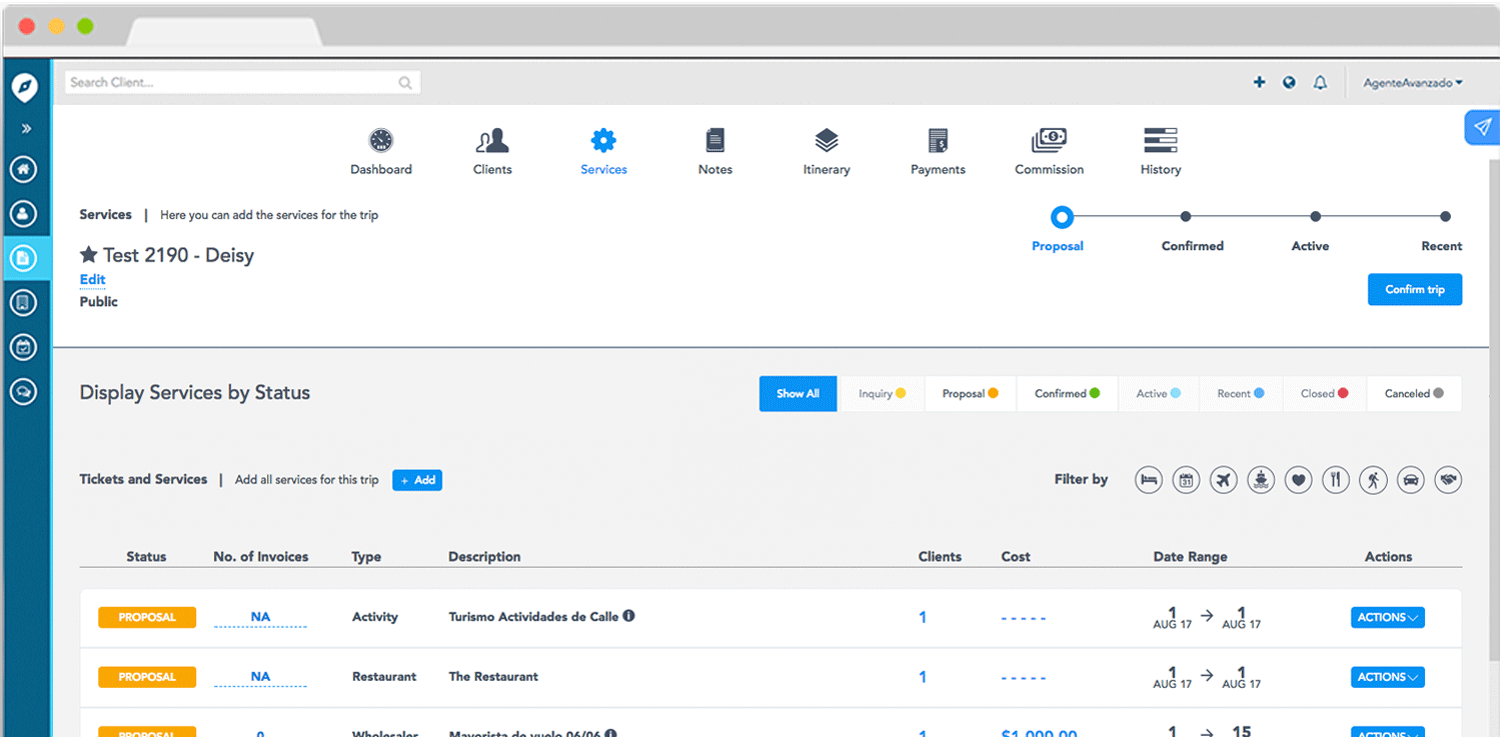This screenshot has height=737, width=1504.
Task: Open Actions dropdown for Turismo Actividades row
Action: pos(1387,618)
